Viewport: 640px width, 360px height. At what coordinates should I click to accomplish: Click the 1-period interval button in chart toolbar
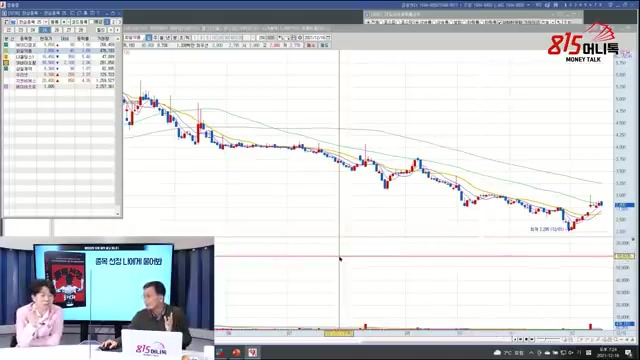pyautogui.click(x=195, y=38)
